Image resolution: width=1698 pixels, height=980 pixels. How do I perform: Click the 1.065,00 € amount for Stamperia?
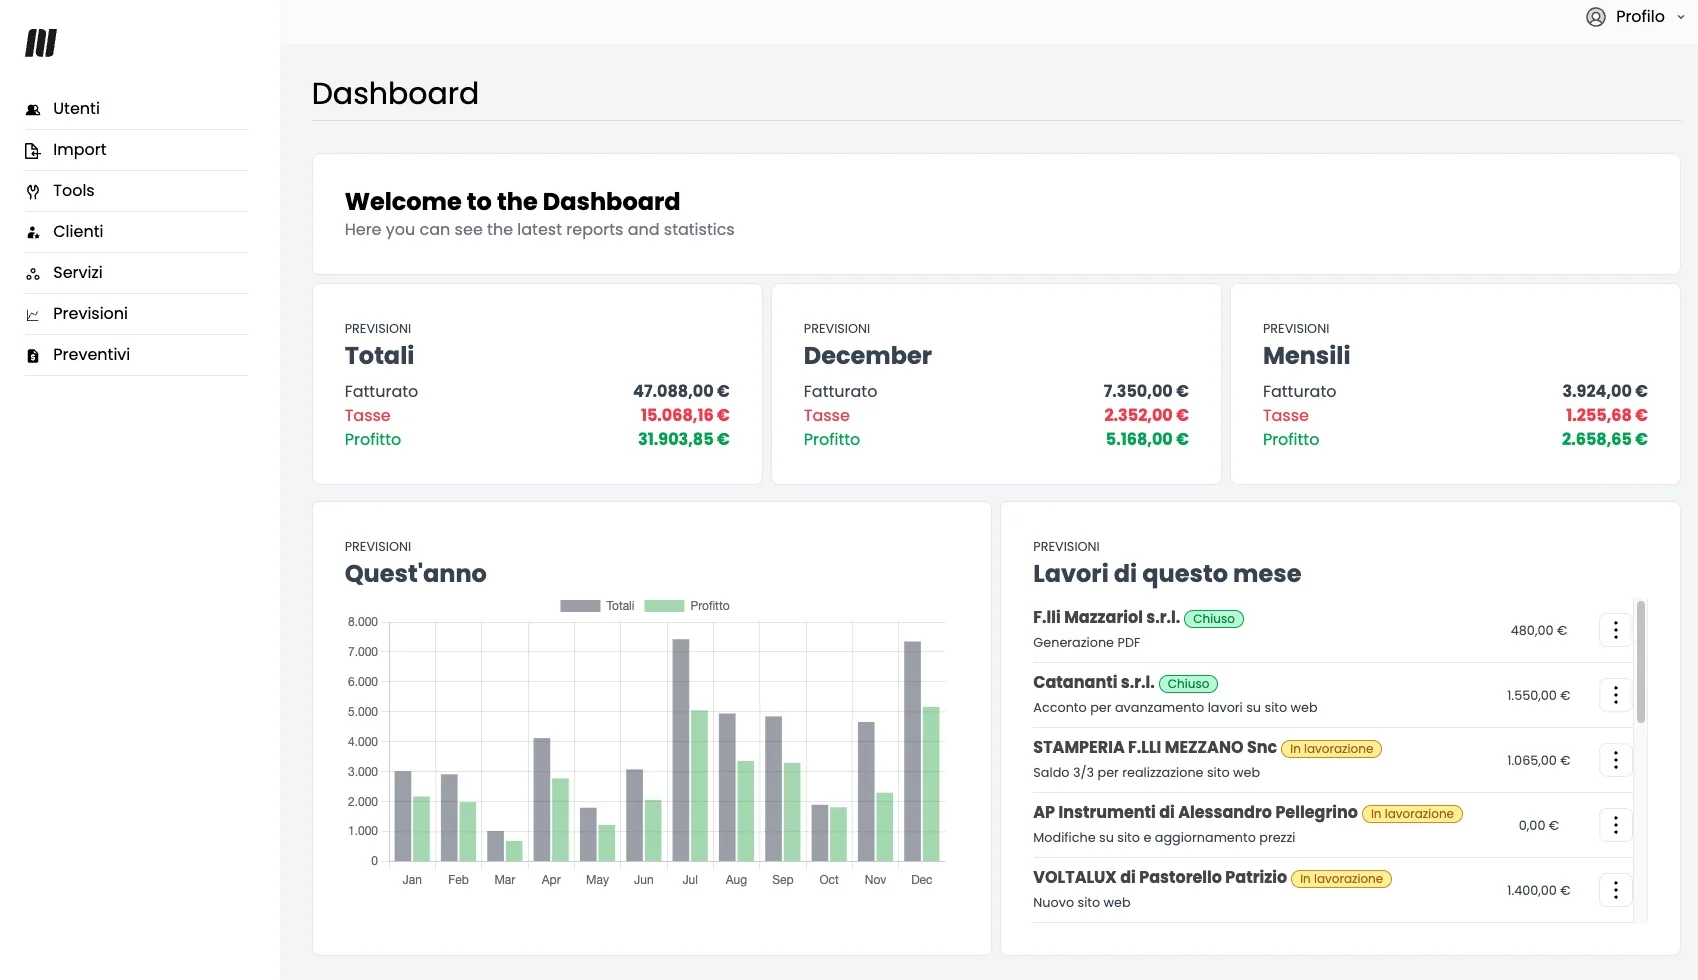(x=1539, y=761)
